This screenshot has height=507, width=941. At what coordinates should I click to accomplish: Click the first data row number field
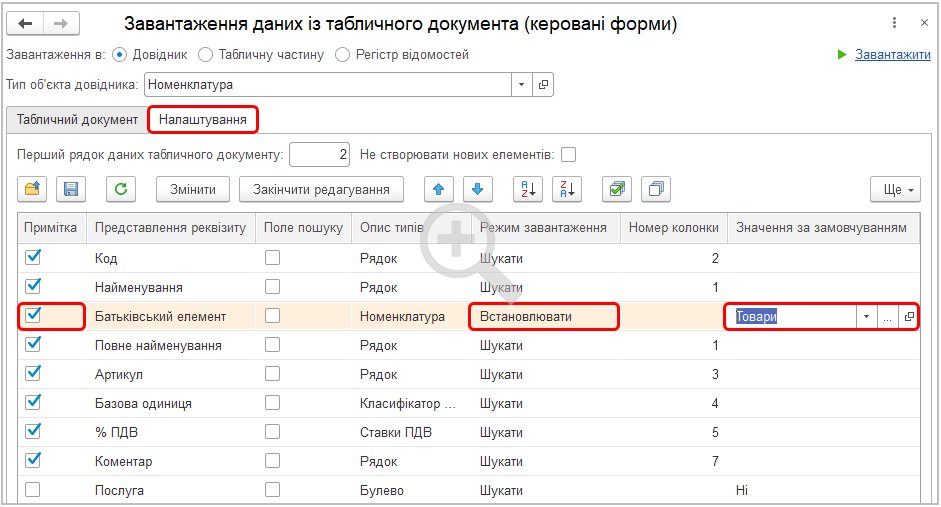pyautogui.click(x=320, y=155)
